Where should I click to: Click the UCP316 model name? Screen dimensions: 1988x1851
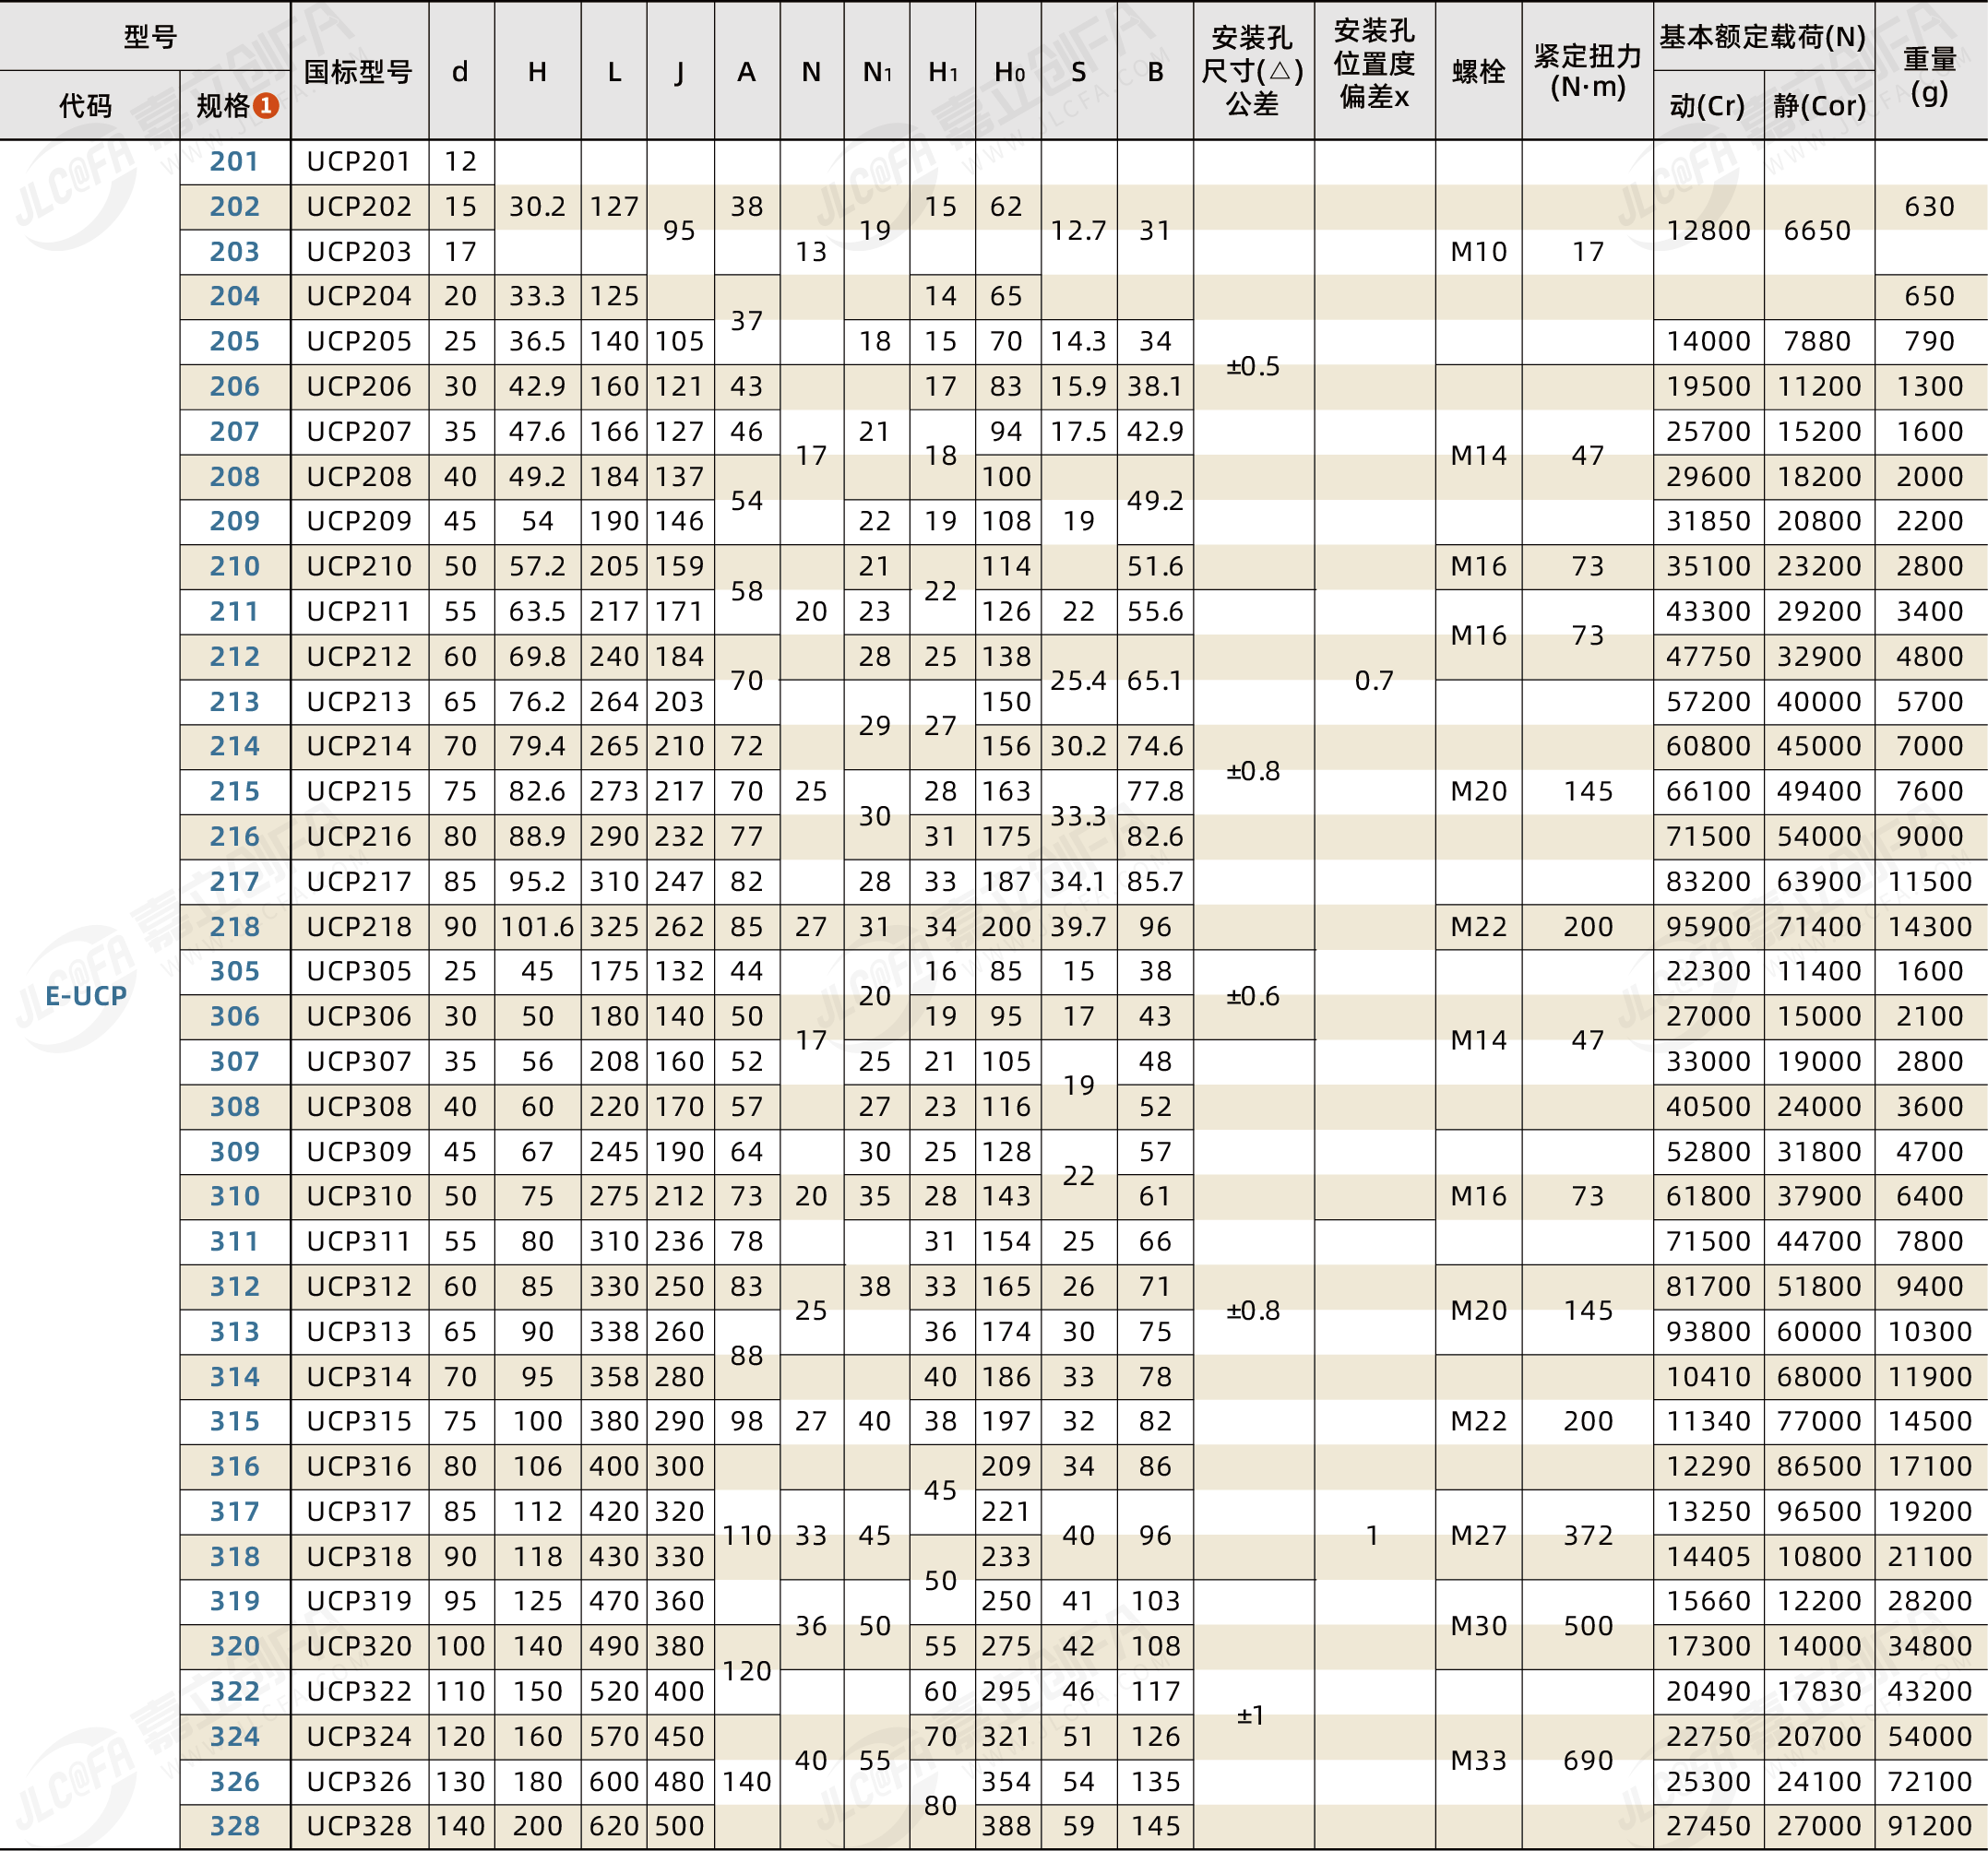pyautogui.click(x=359, y=1466)
